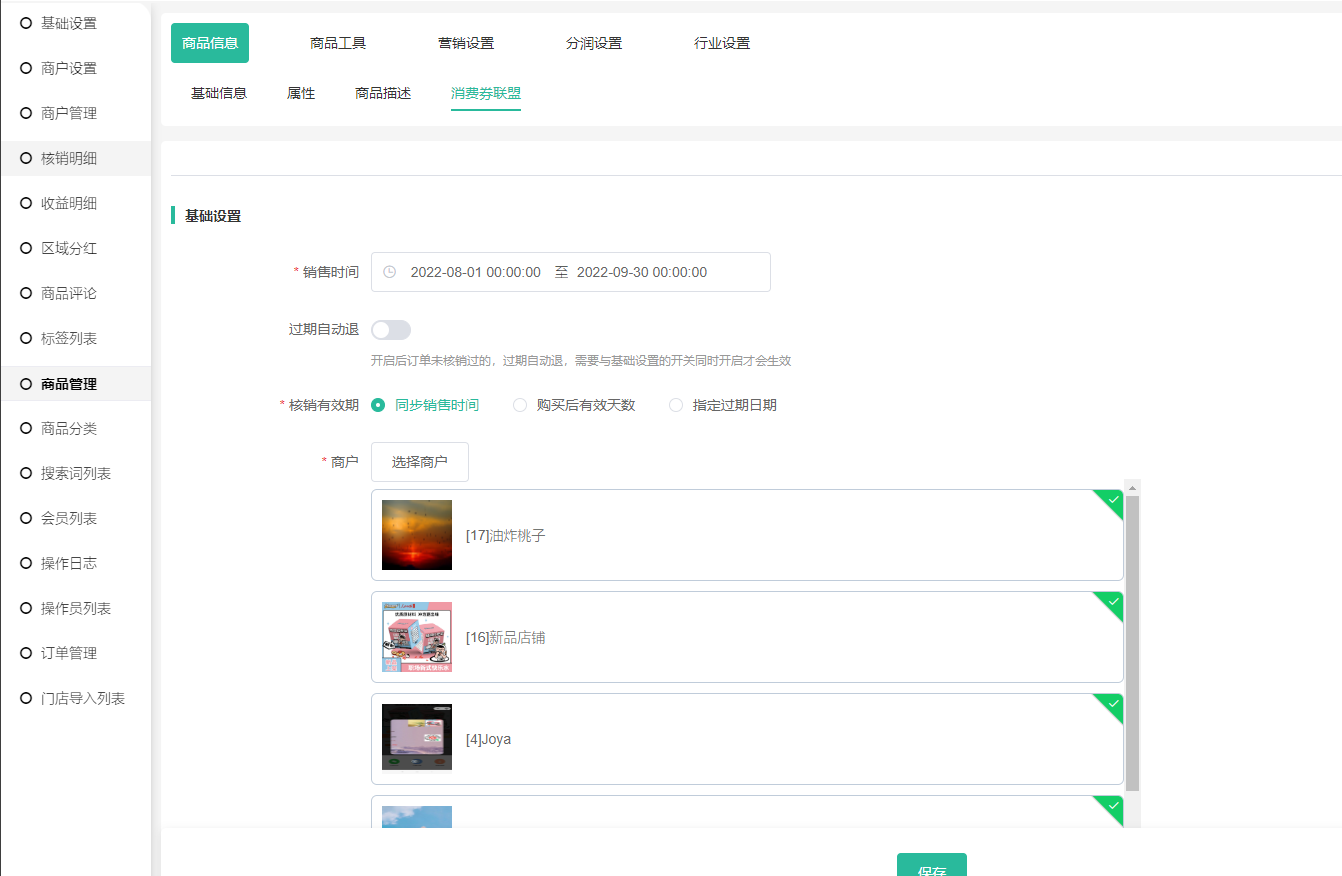Click the 油炸桃子 sunset thumbnail
This screenshot has height=876, width=1342.
click(x=417, y=535)
